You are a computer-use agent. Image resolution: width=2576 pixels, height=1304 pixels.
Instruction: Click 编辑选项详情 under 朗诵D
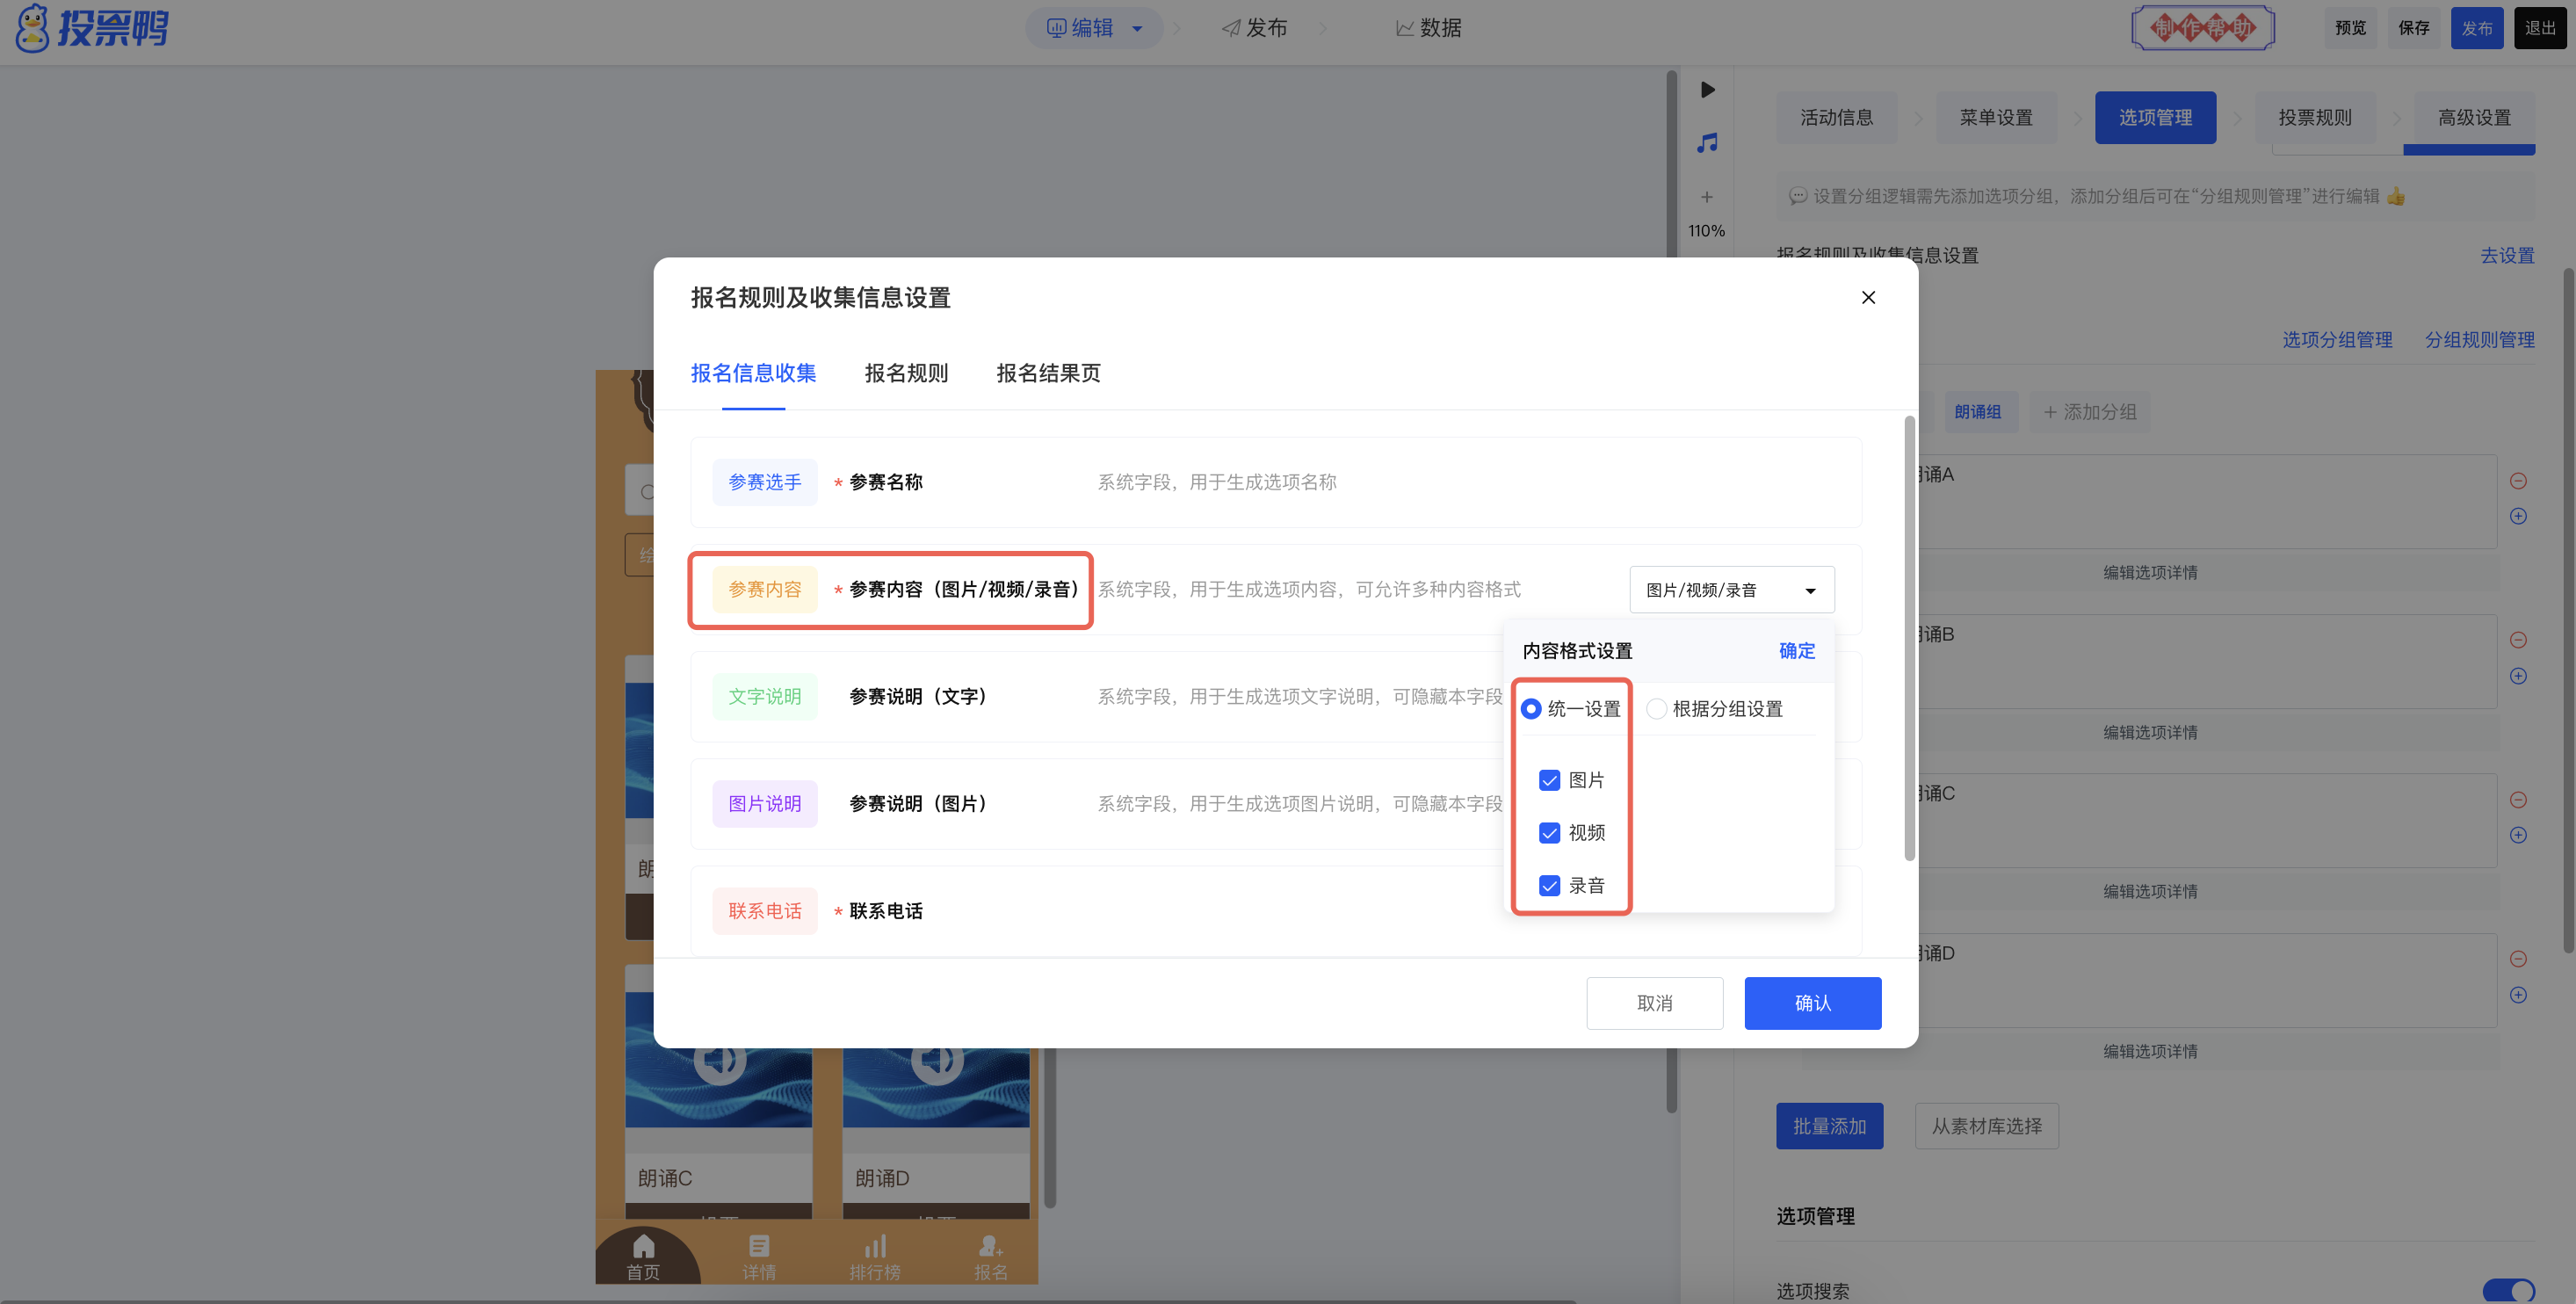(2150, 1052)
